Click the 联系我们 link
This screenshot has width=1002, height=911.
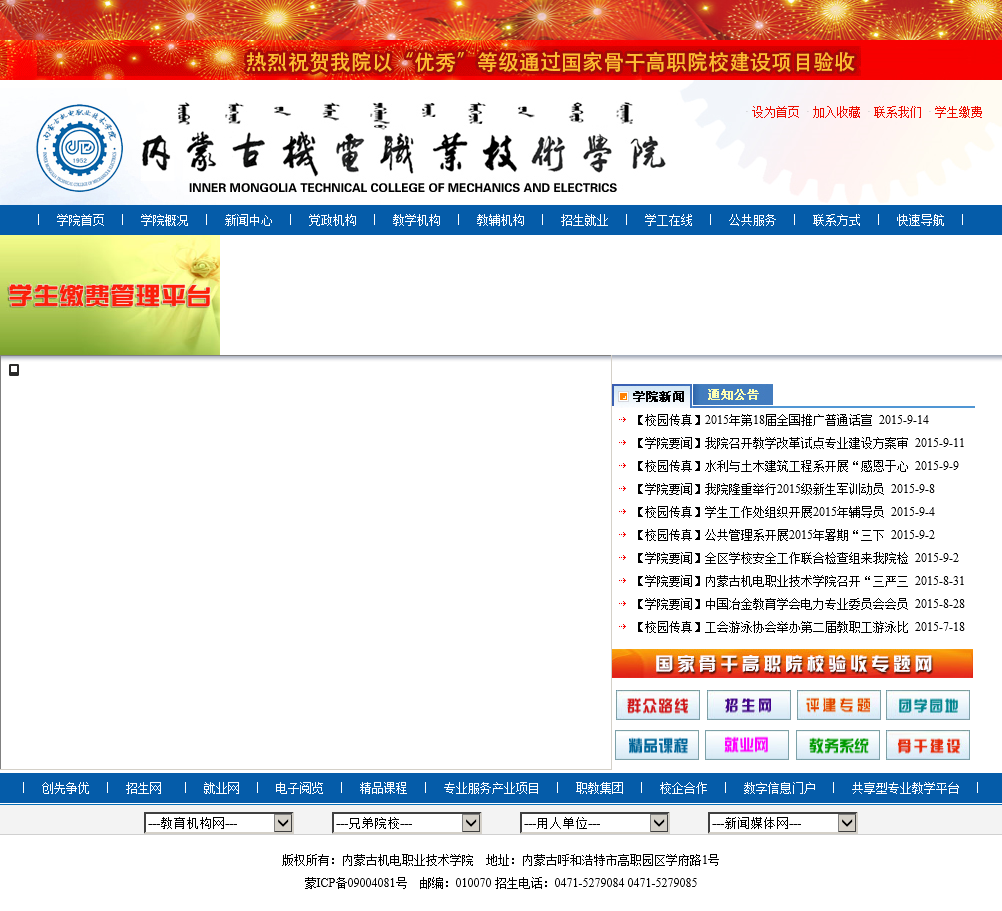(898, 112)
